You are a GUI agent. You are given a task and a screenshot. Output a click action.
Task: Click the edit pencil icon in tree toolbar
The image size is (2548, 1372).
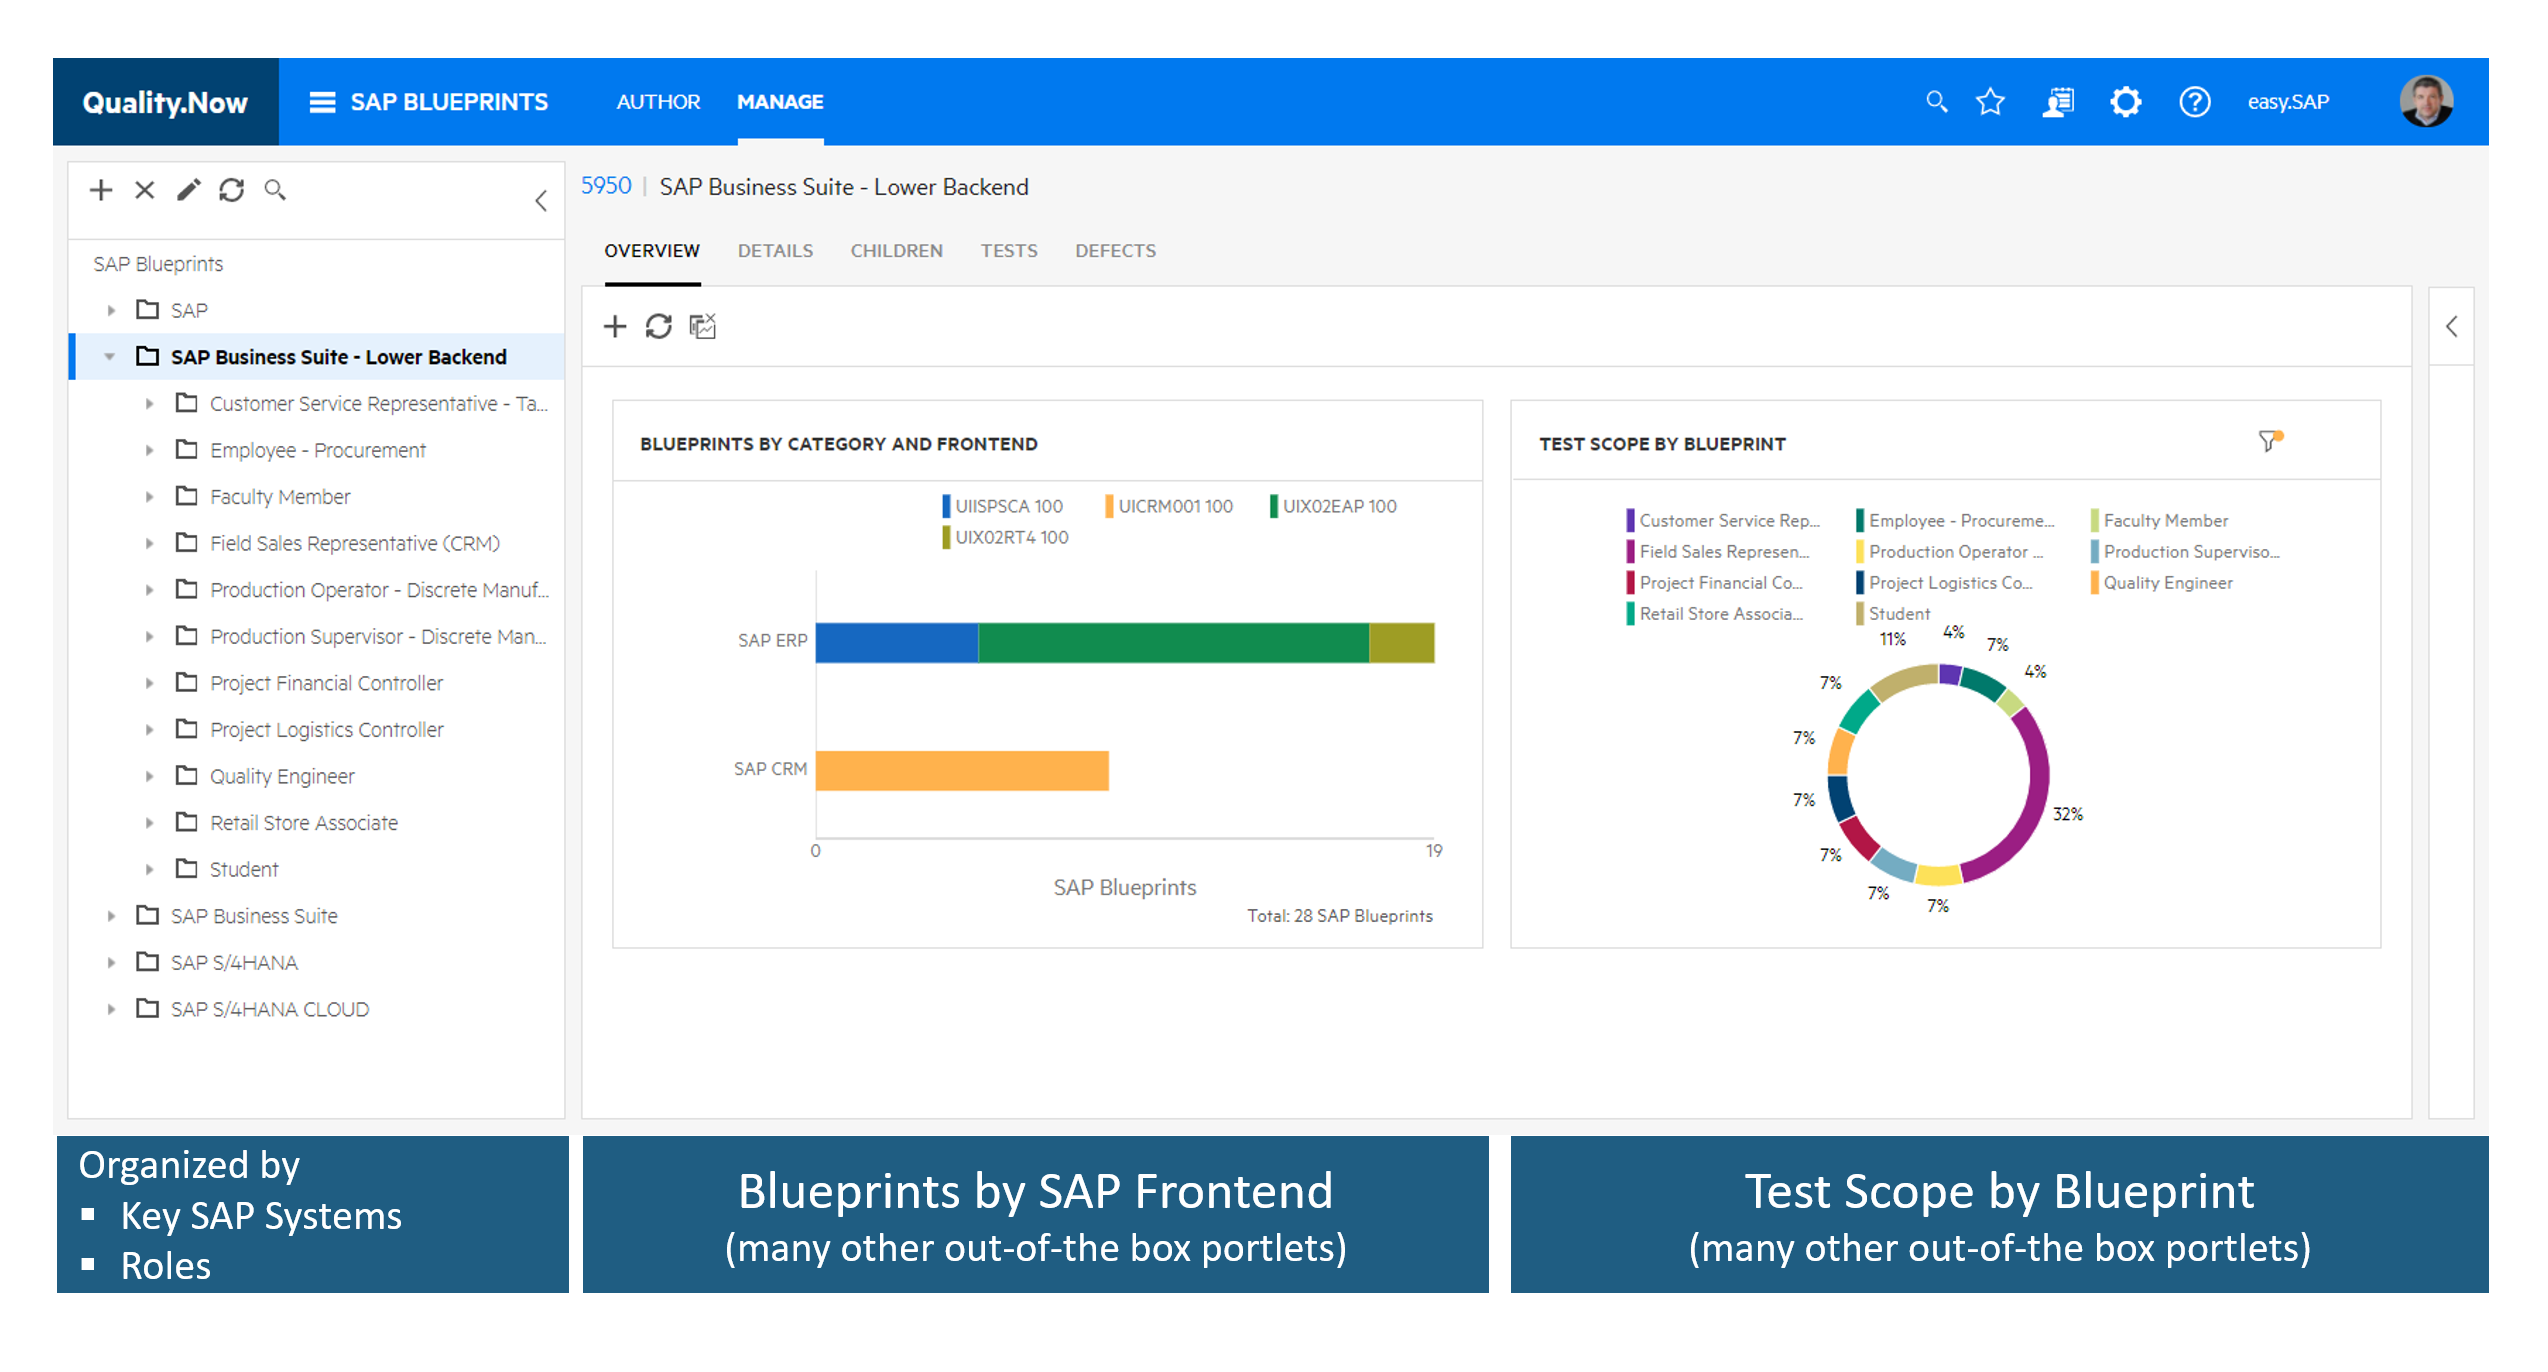click(189, 190)
